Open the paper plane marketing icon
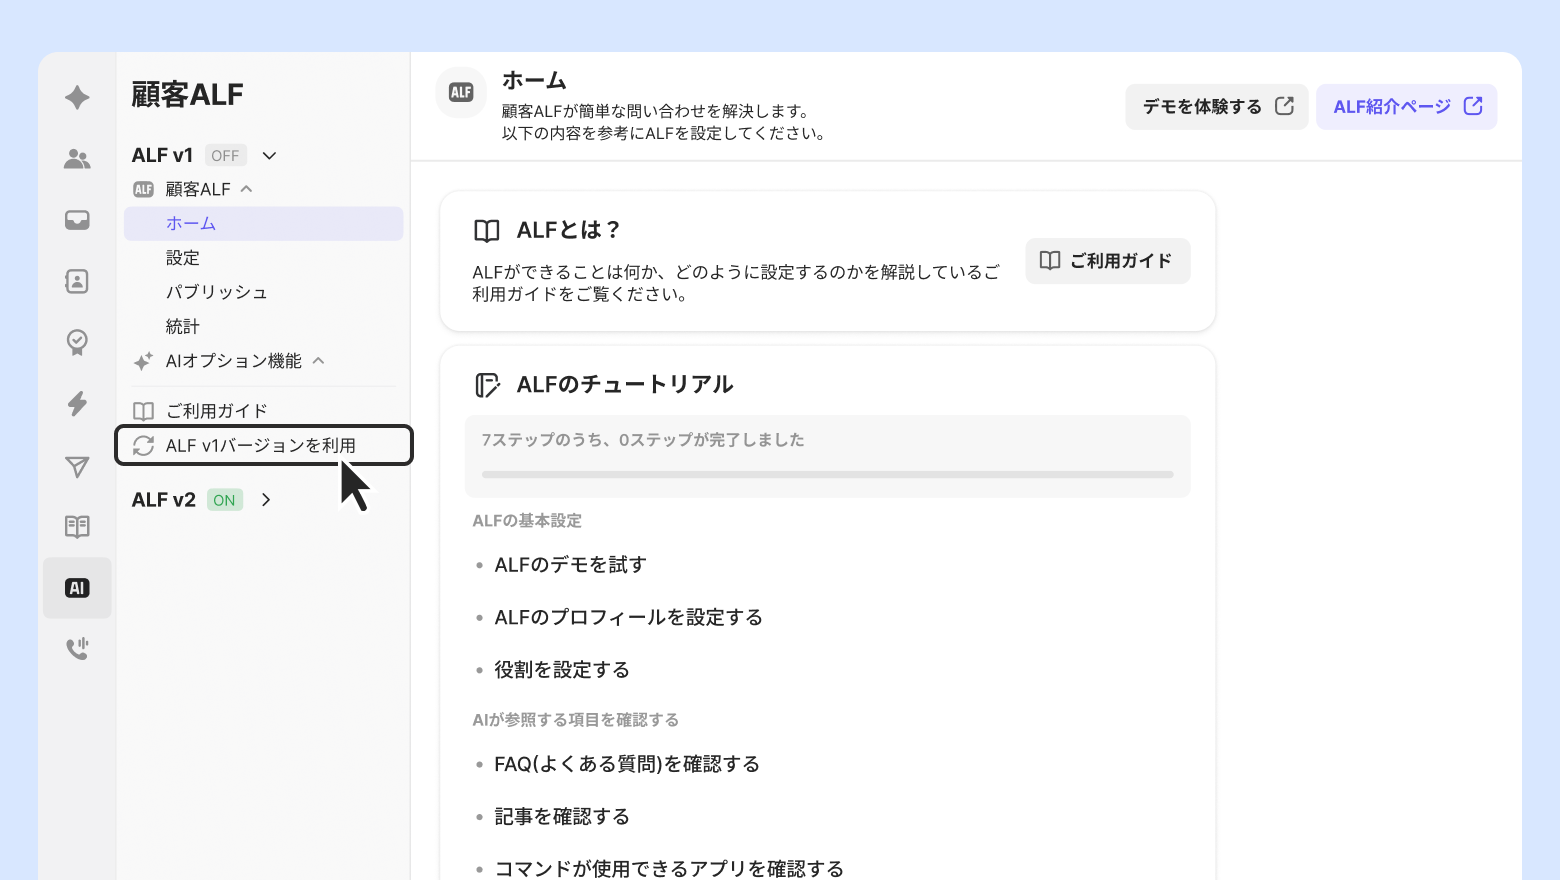Screen dimensions: 1560x880 coord(77,466)
